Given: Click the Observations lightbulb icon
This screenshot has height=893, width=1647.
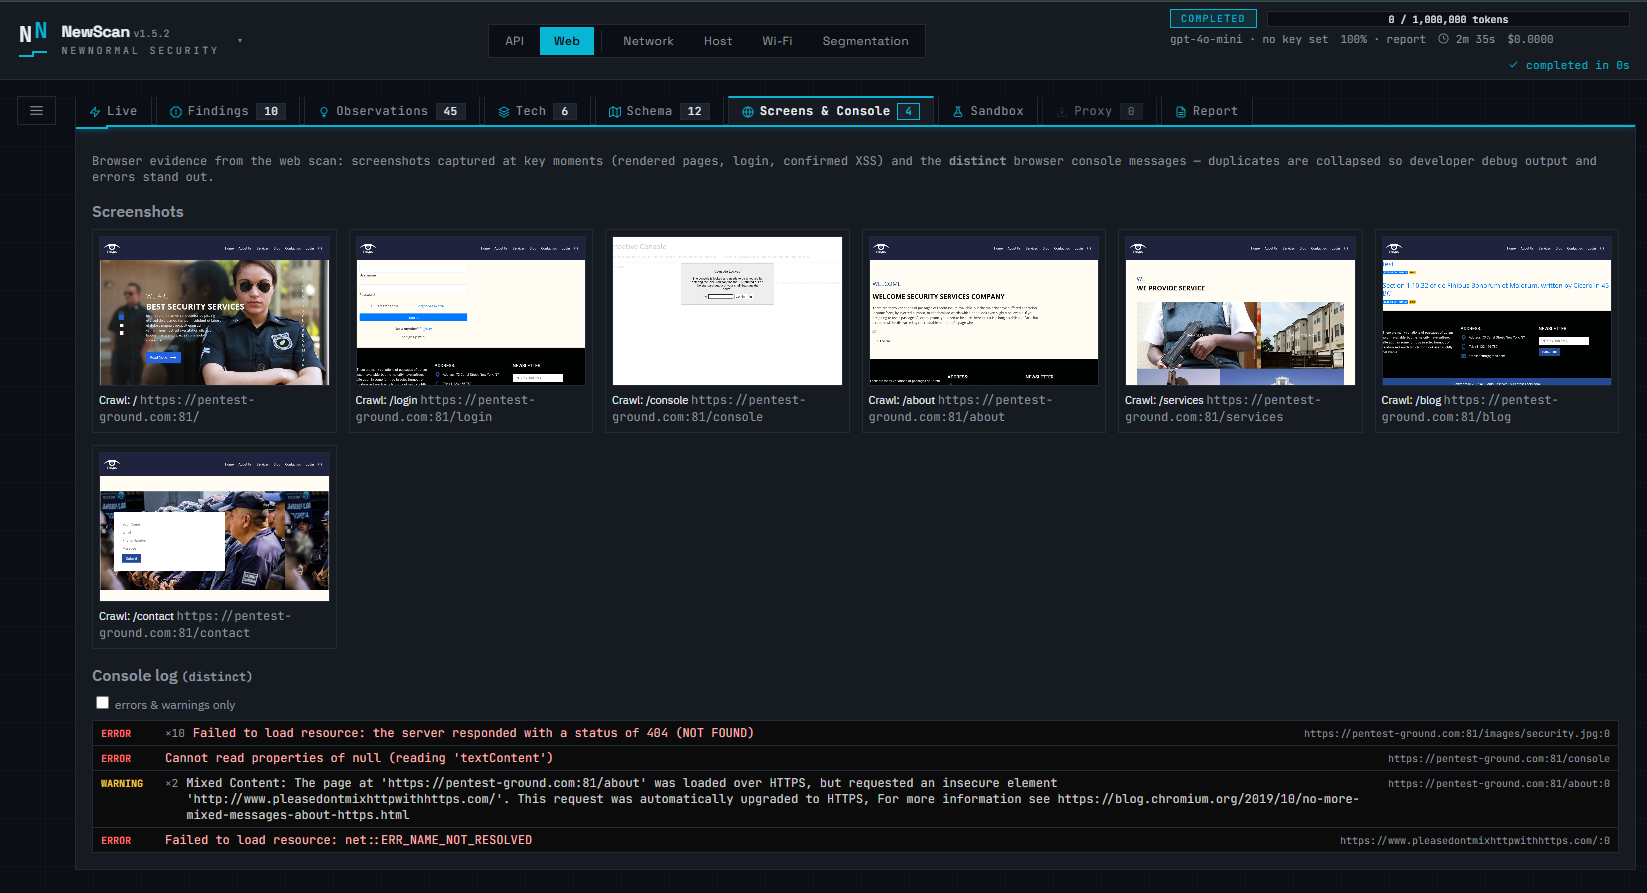Looking at the screenshot, I should [324, 112].
